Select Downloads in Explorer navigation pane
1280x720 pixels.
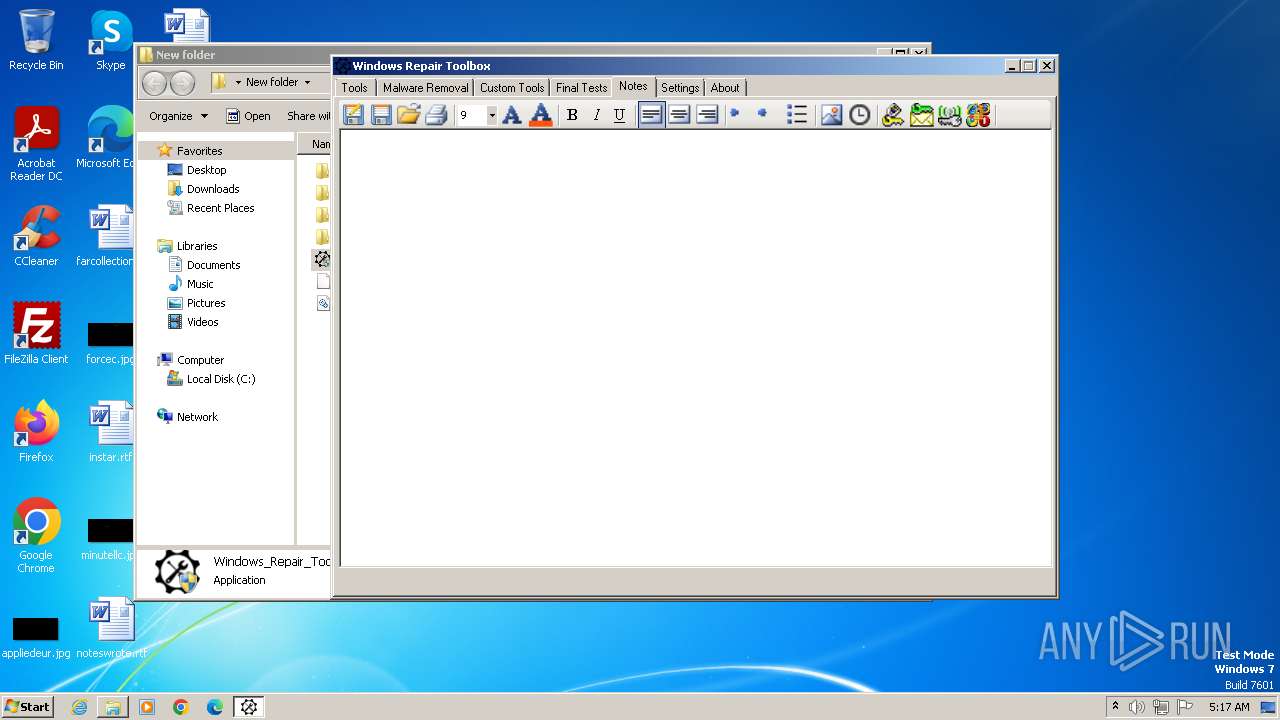213,189
